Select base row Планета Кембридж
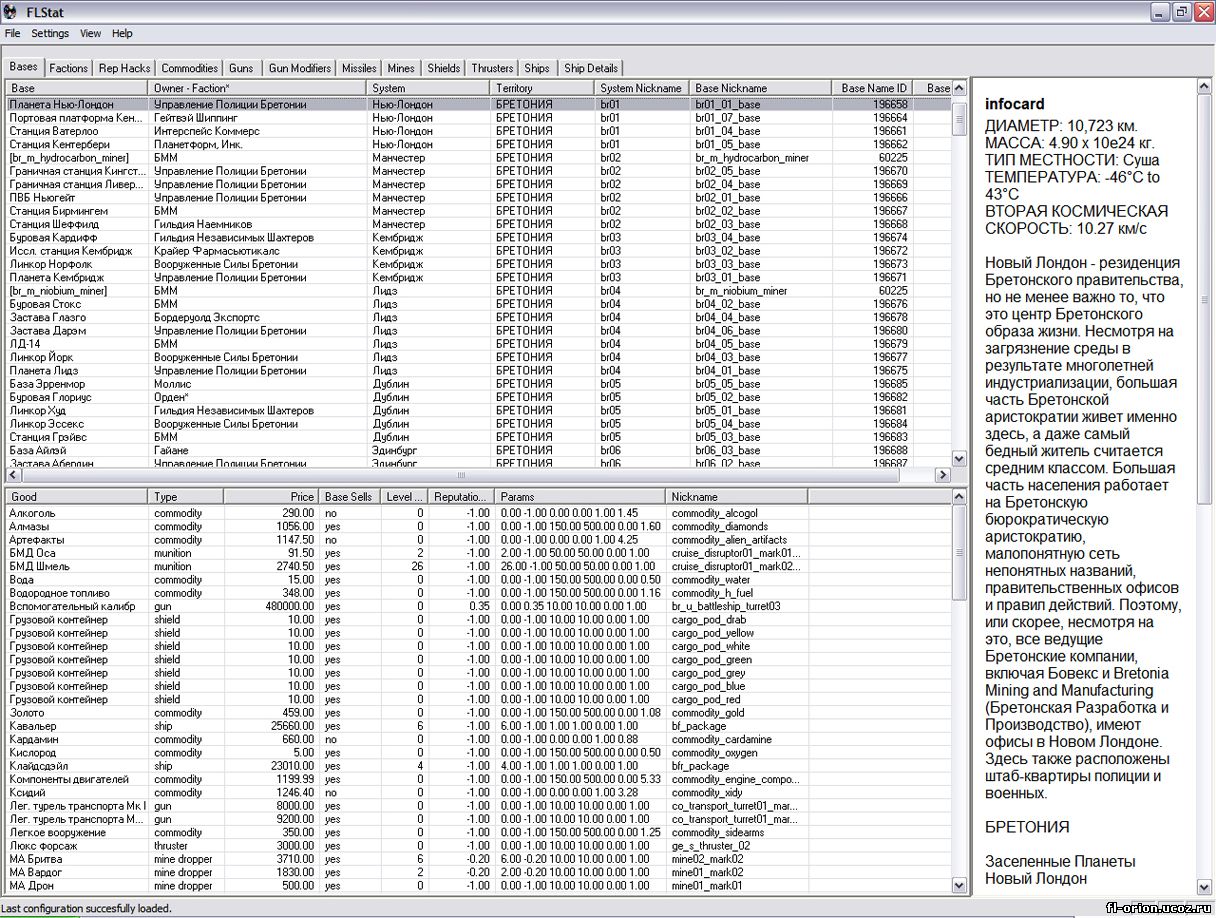Screen dimensions: 1216x918 tap(478, 277)
